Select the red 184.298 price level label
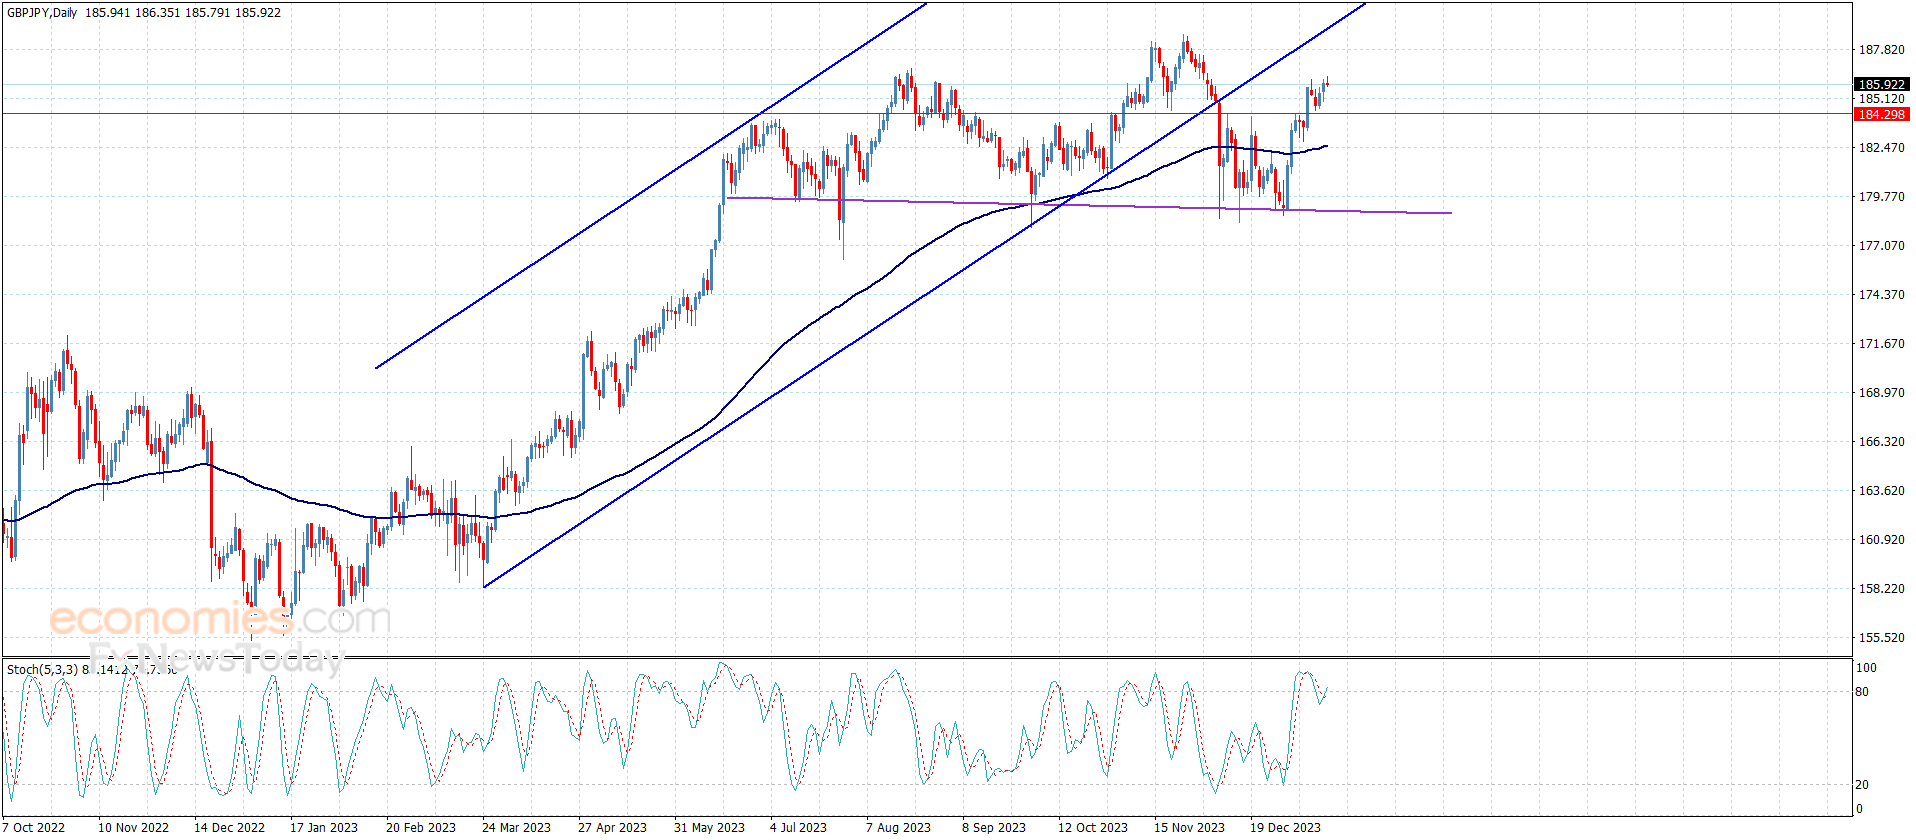Screen dimensions: 1916x840 pyautogui.click(x=1881, y=114)
